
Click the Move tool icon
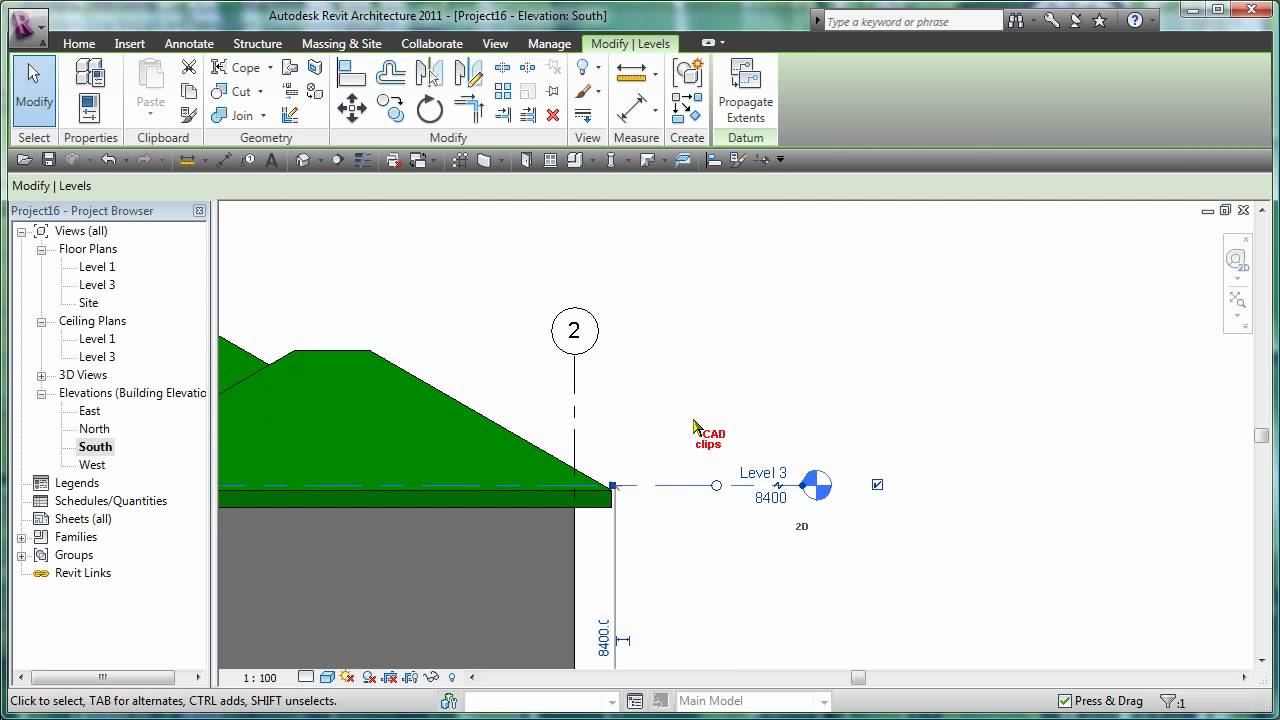tap(351, 108)
